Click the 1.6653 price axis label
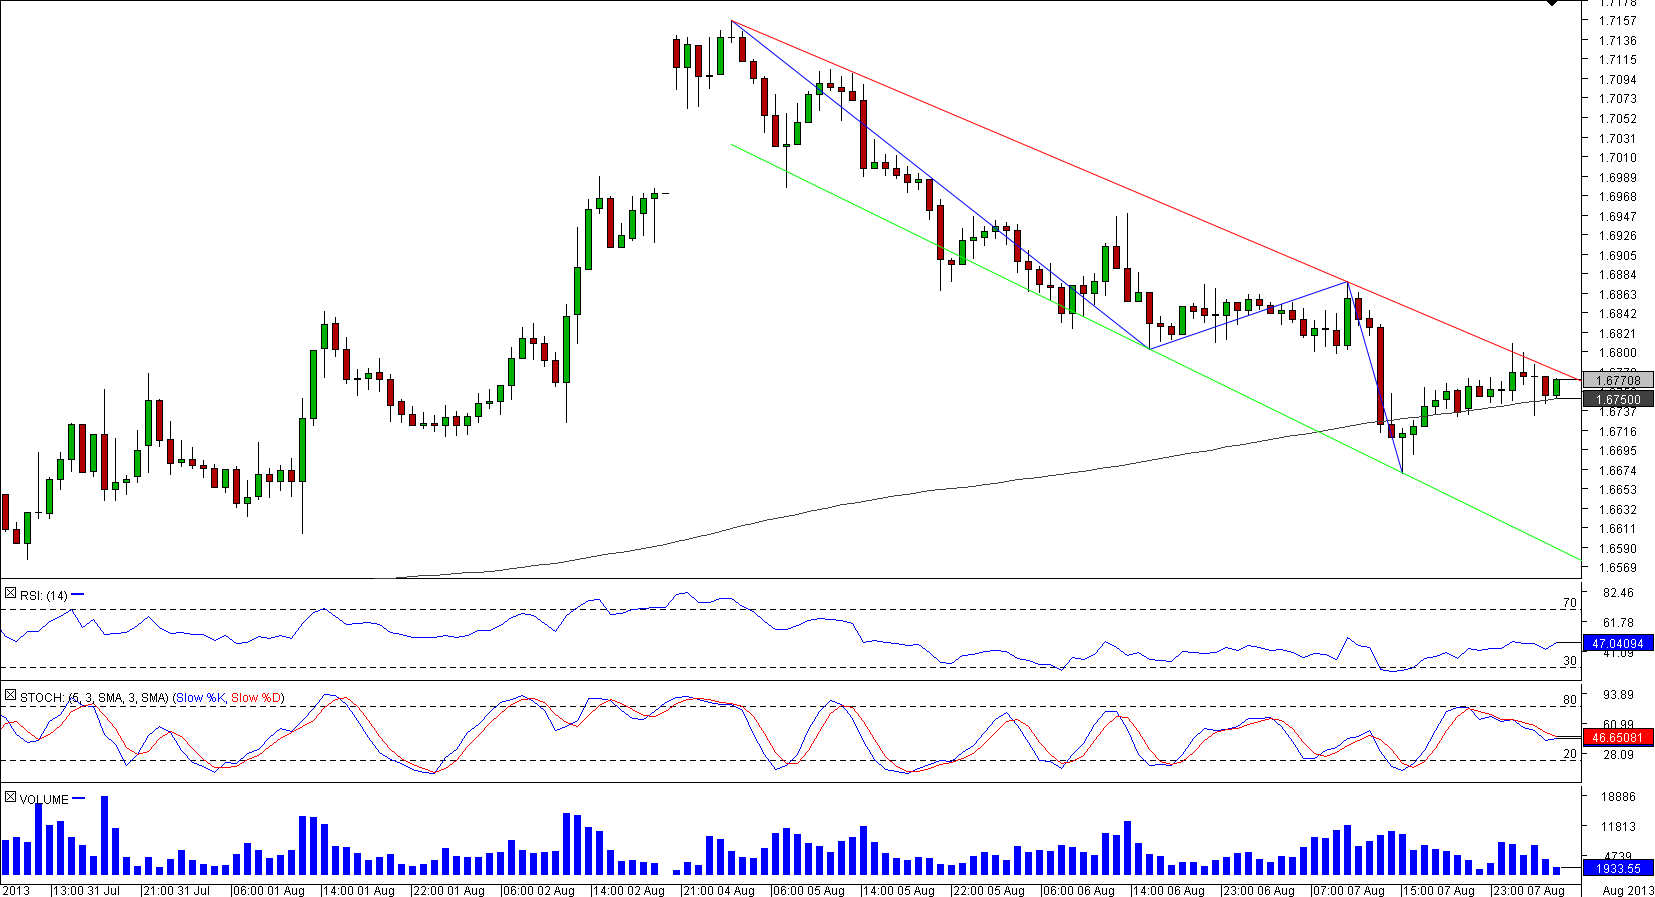 pos(1618,490)
